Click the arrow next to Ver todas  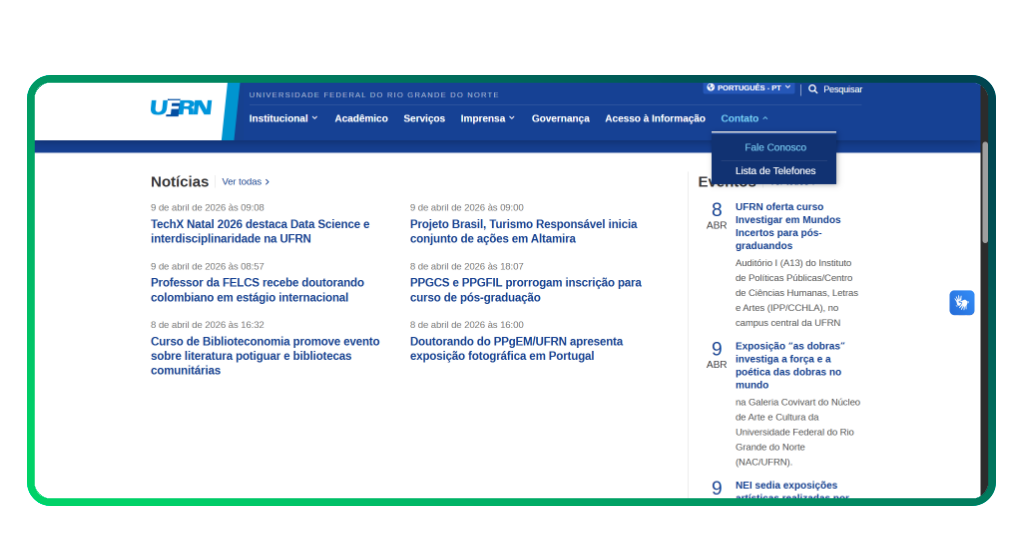point(267,182)
